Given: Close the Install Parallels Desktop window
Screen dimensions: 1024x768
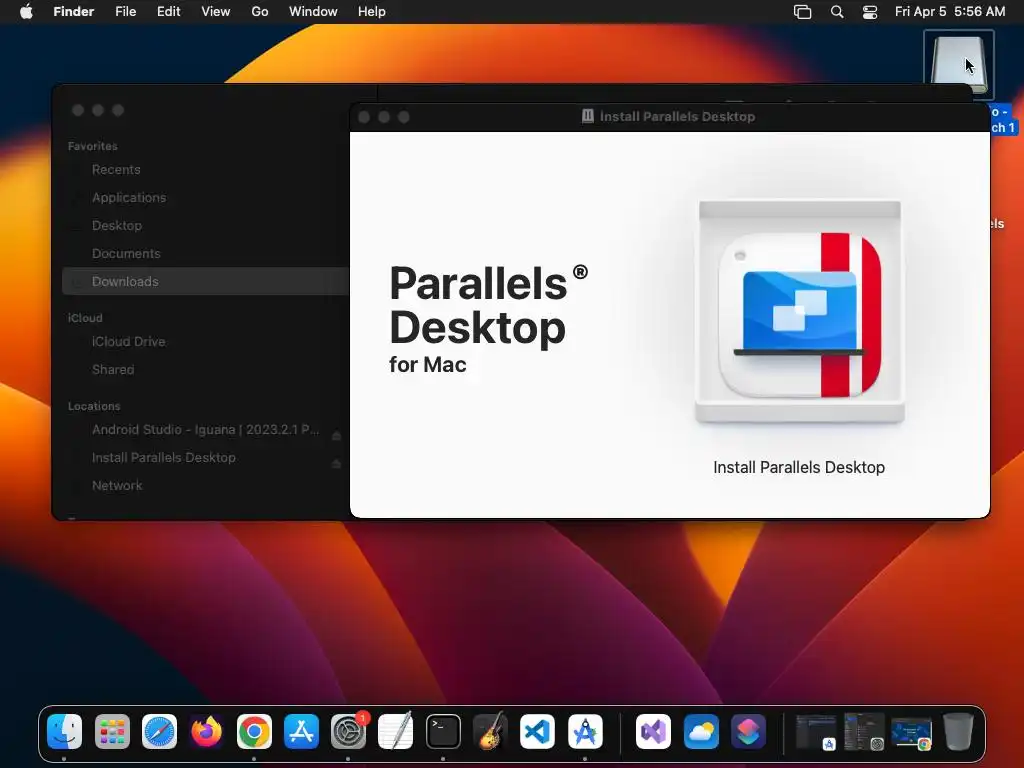Looking at the screenshot, I should pos(364,117).
